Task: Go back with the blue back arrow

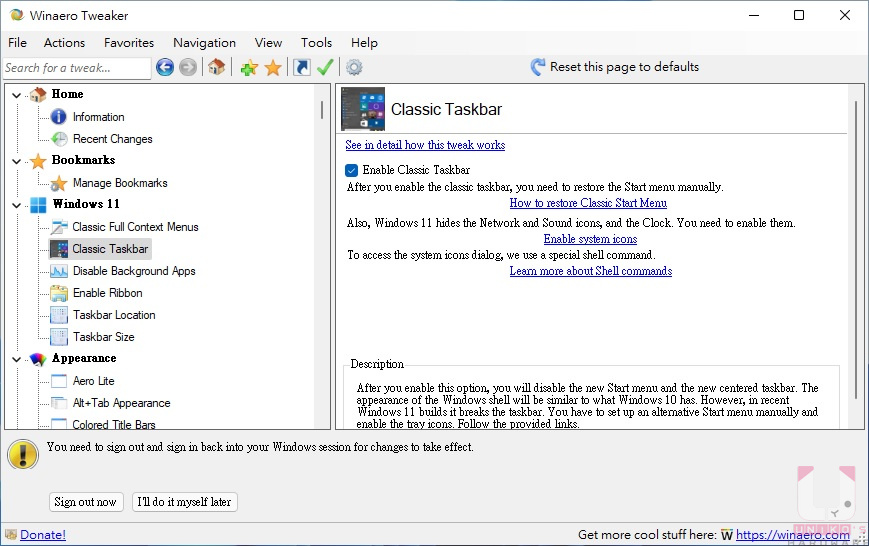Action: click(165, 68)
